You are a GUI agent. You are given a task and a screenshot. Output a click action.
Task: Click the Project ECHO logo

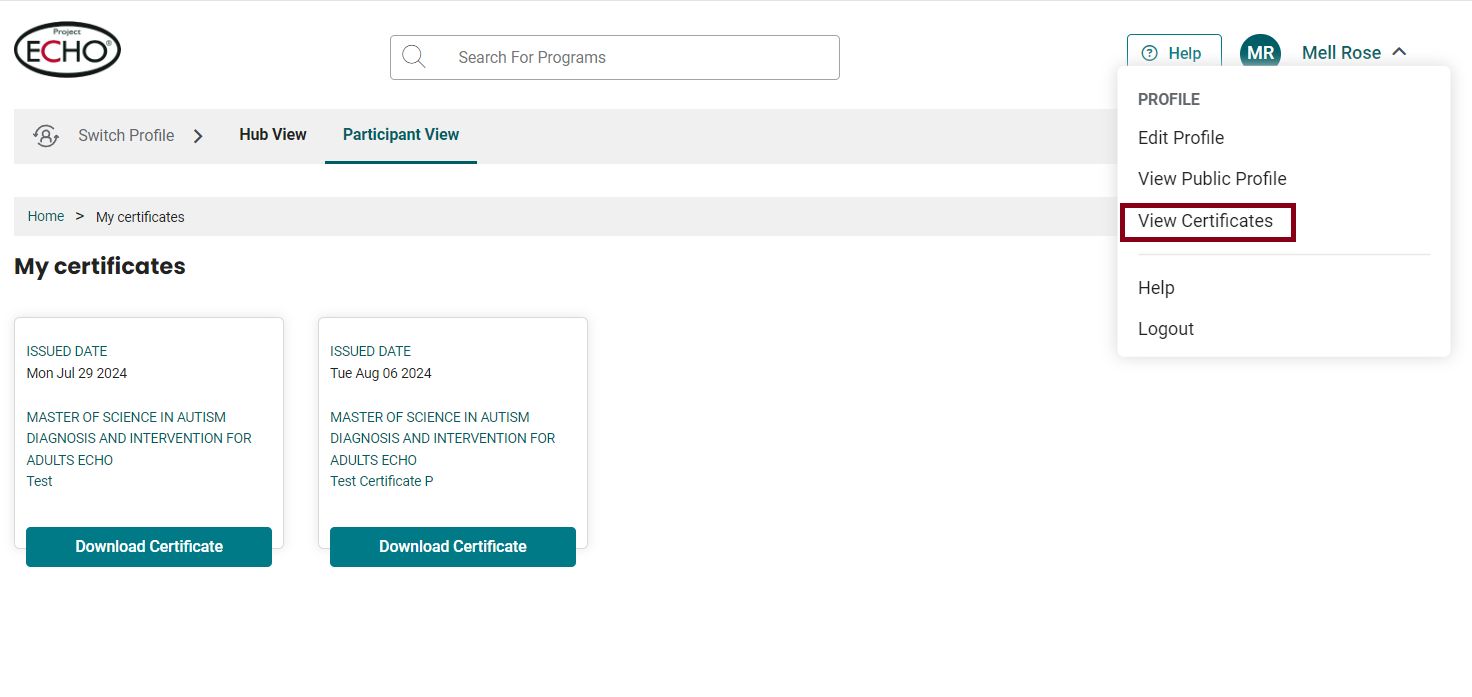pos(67,50)
